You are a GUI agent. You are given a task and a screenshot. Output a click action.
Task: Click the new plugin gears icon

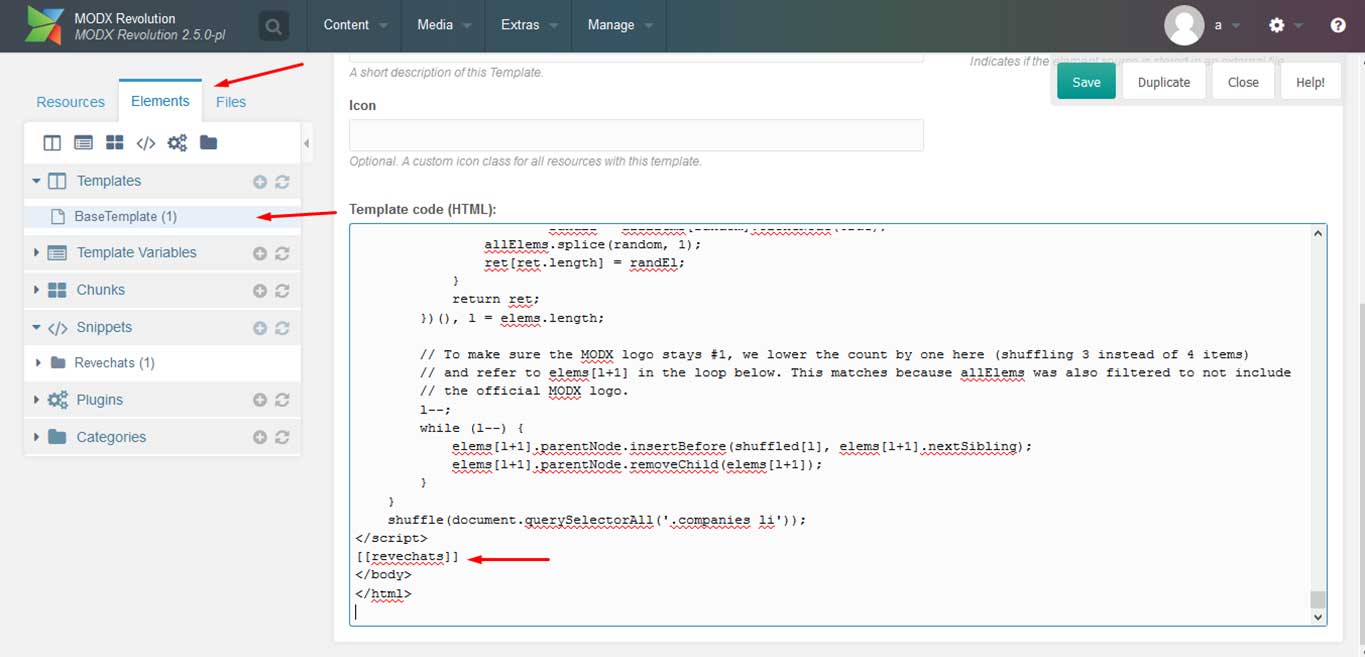[x=177, y=143]
